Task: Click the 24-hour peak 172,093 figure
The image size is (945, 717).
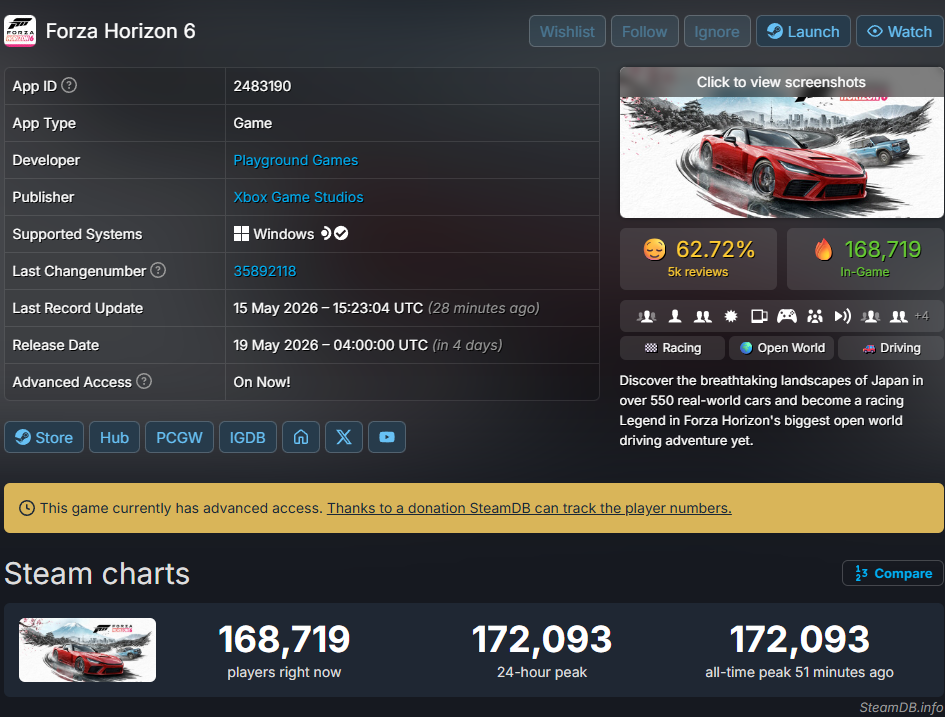Action: click(542, 639)
